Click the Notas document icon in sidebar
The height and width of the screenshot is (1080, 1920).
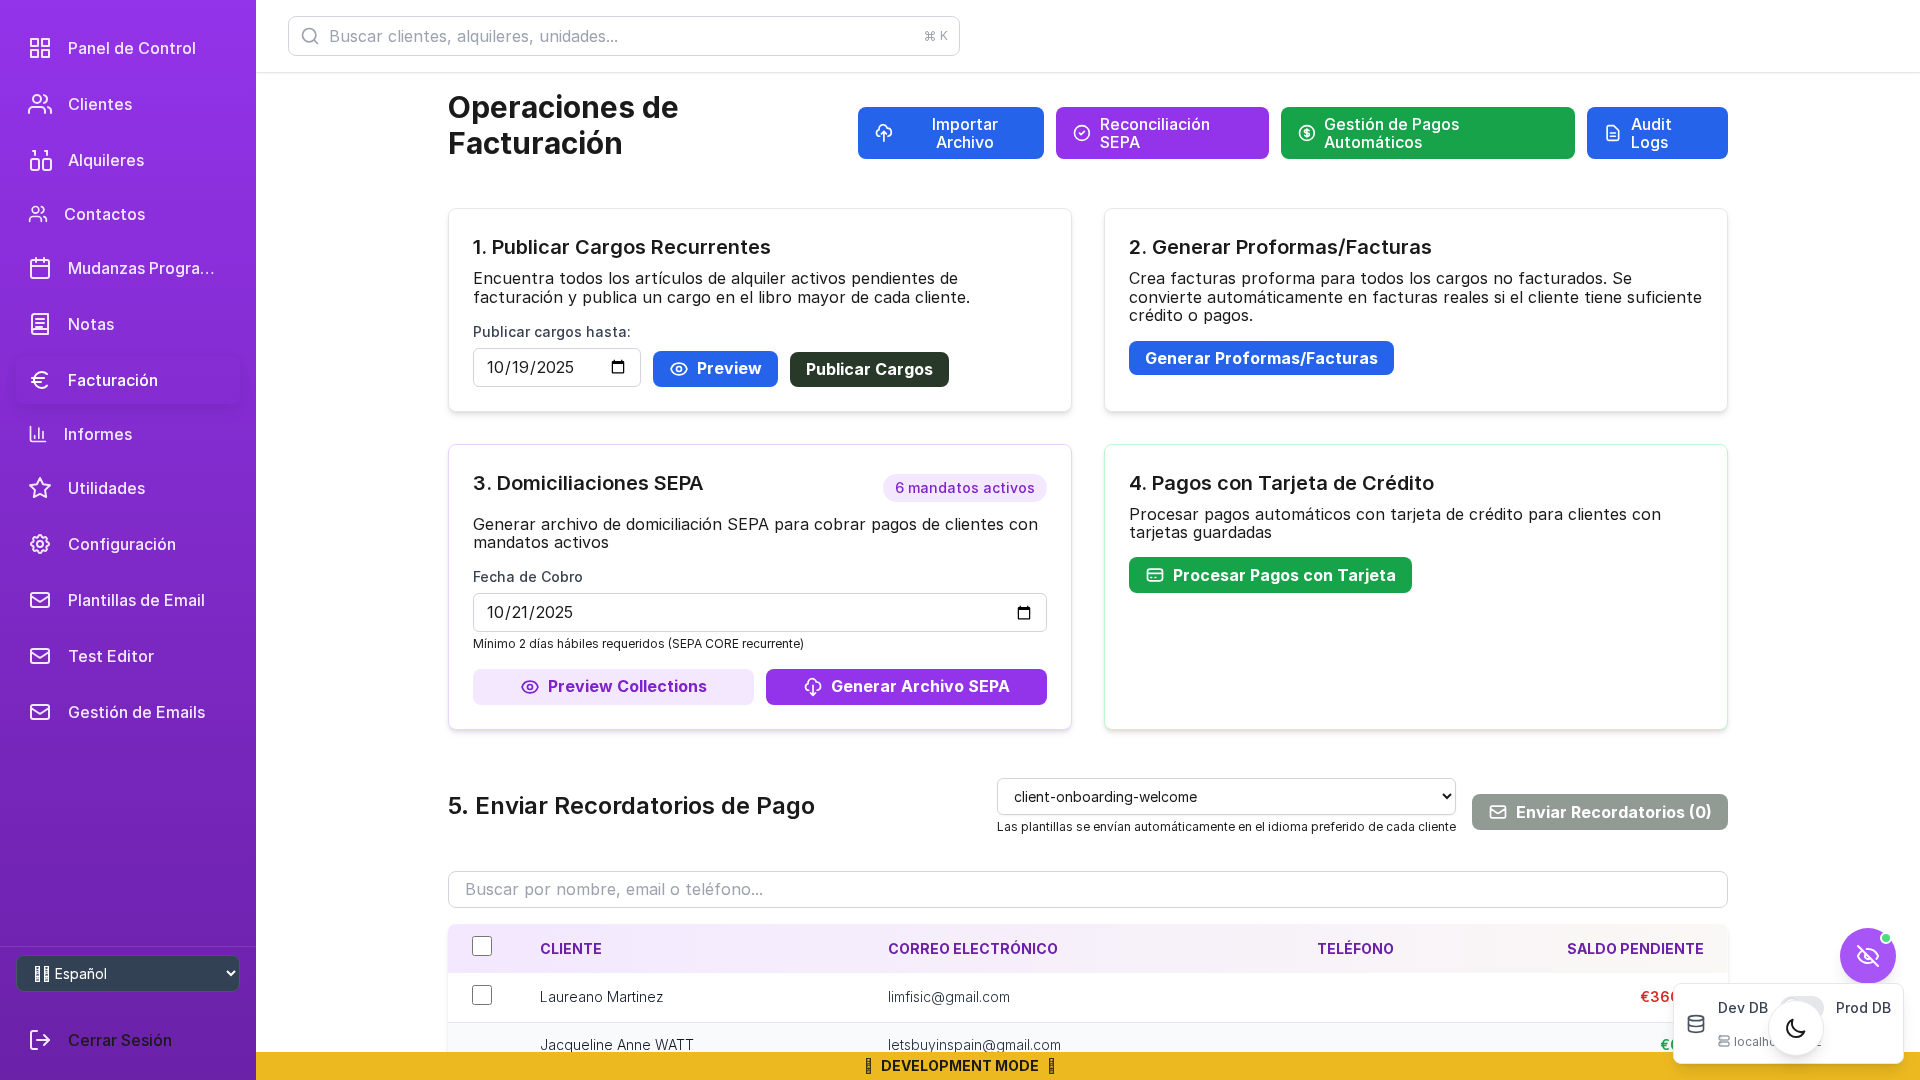click(40, 324)
